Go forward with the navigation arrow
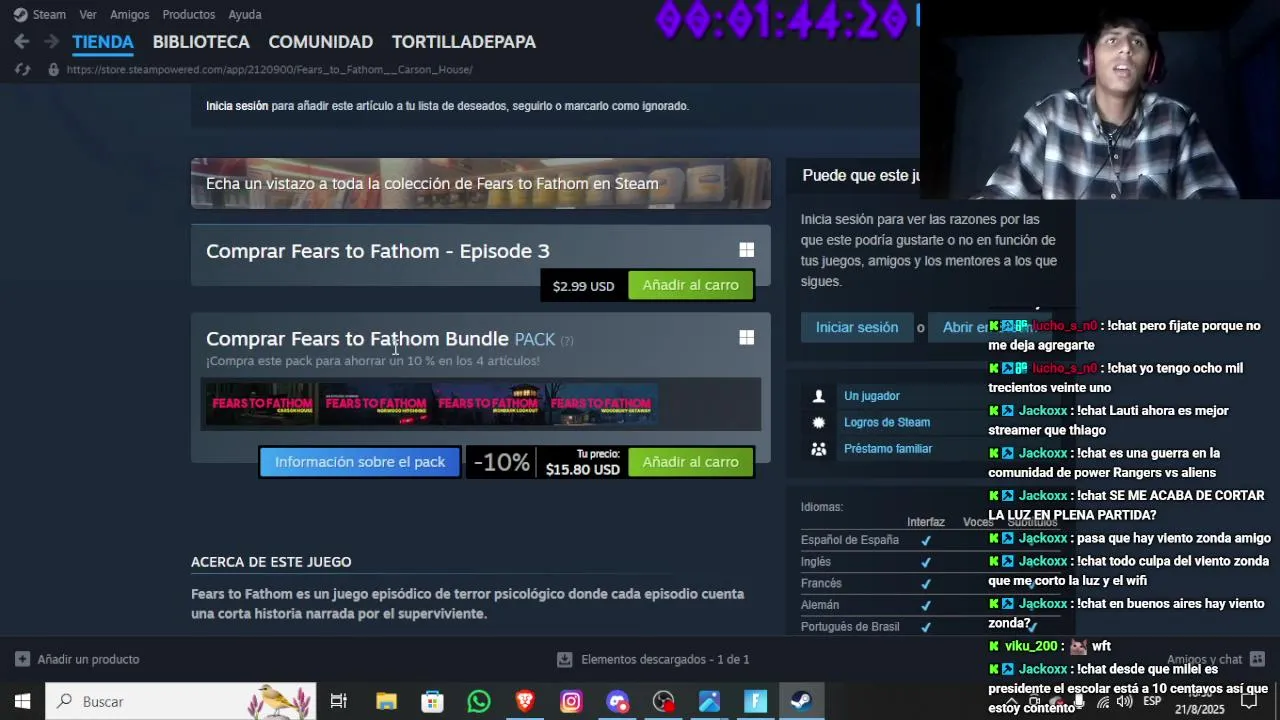 tap(51, 42)
